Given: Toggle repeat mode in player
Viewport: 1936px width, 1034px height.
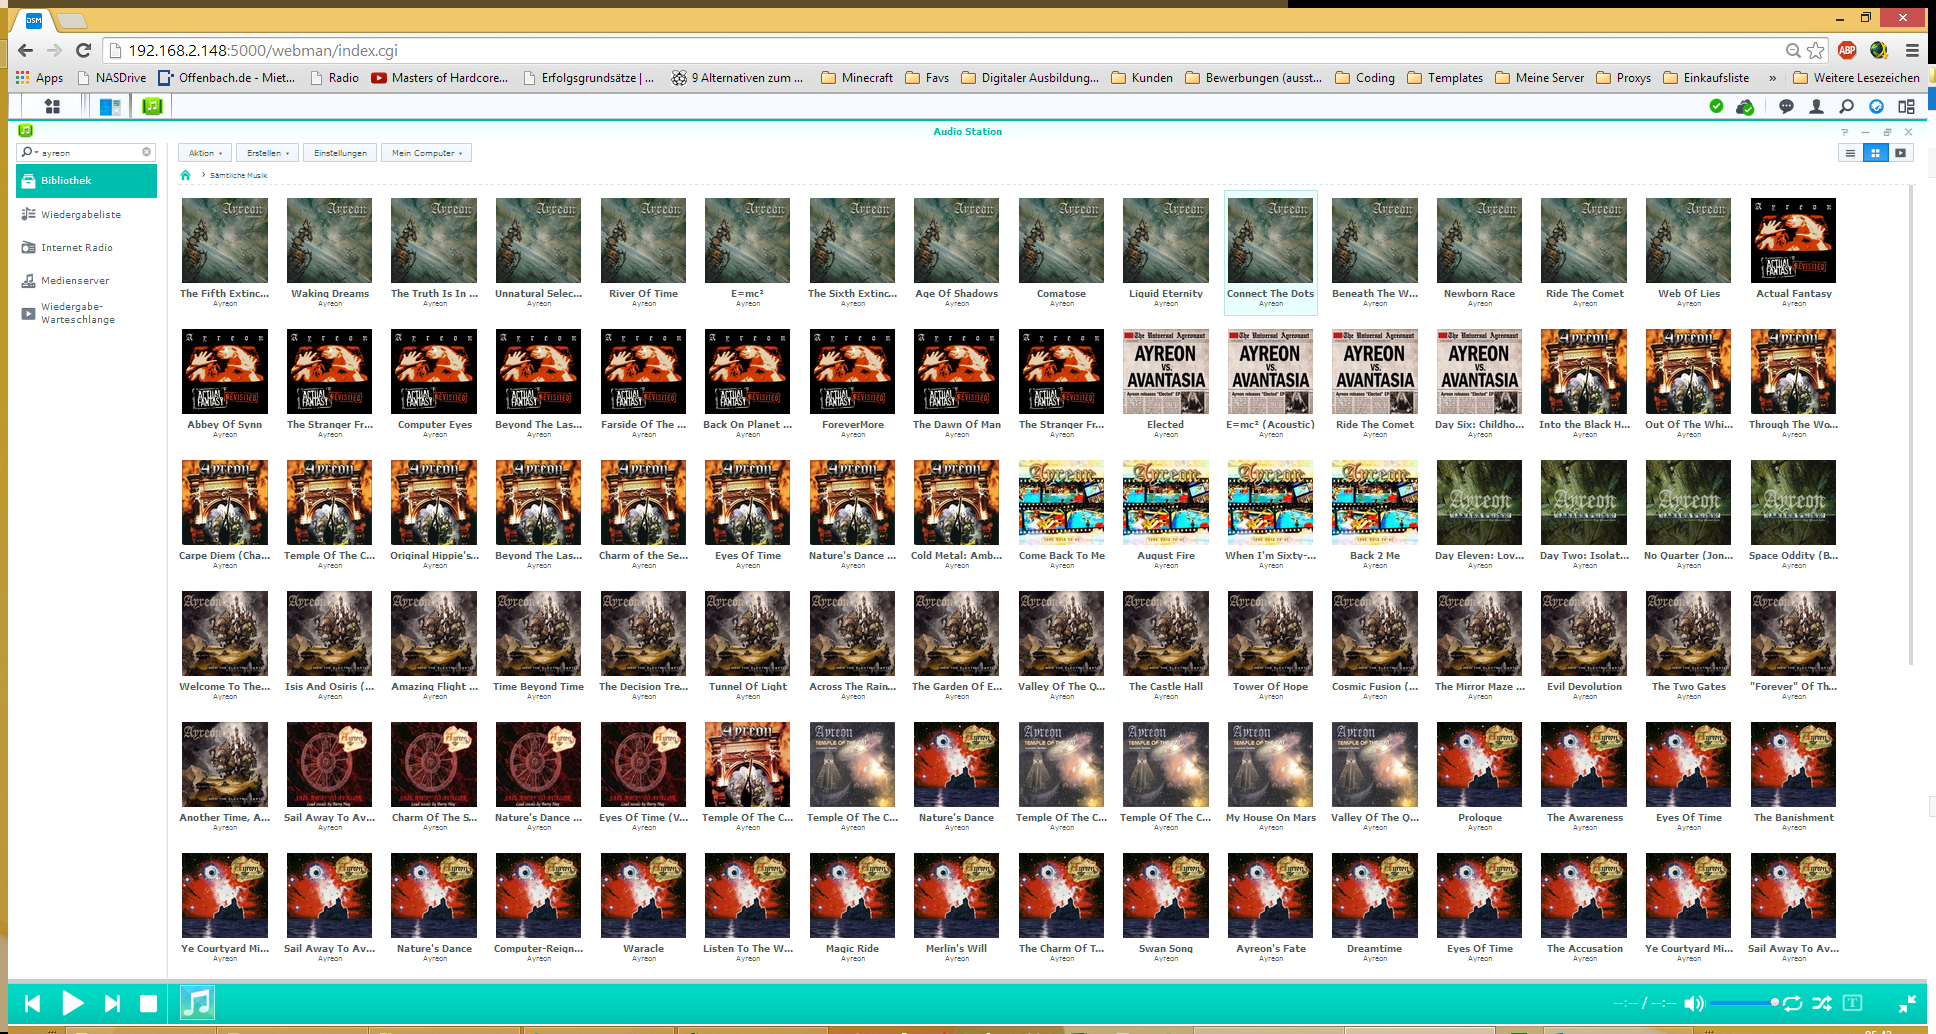Looking at the screenshot, I should pos(1792,1003).
